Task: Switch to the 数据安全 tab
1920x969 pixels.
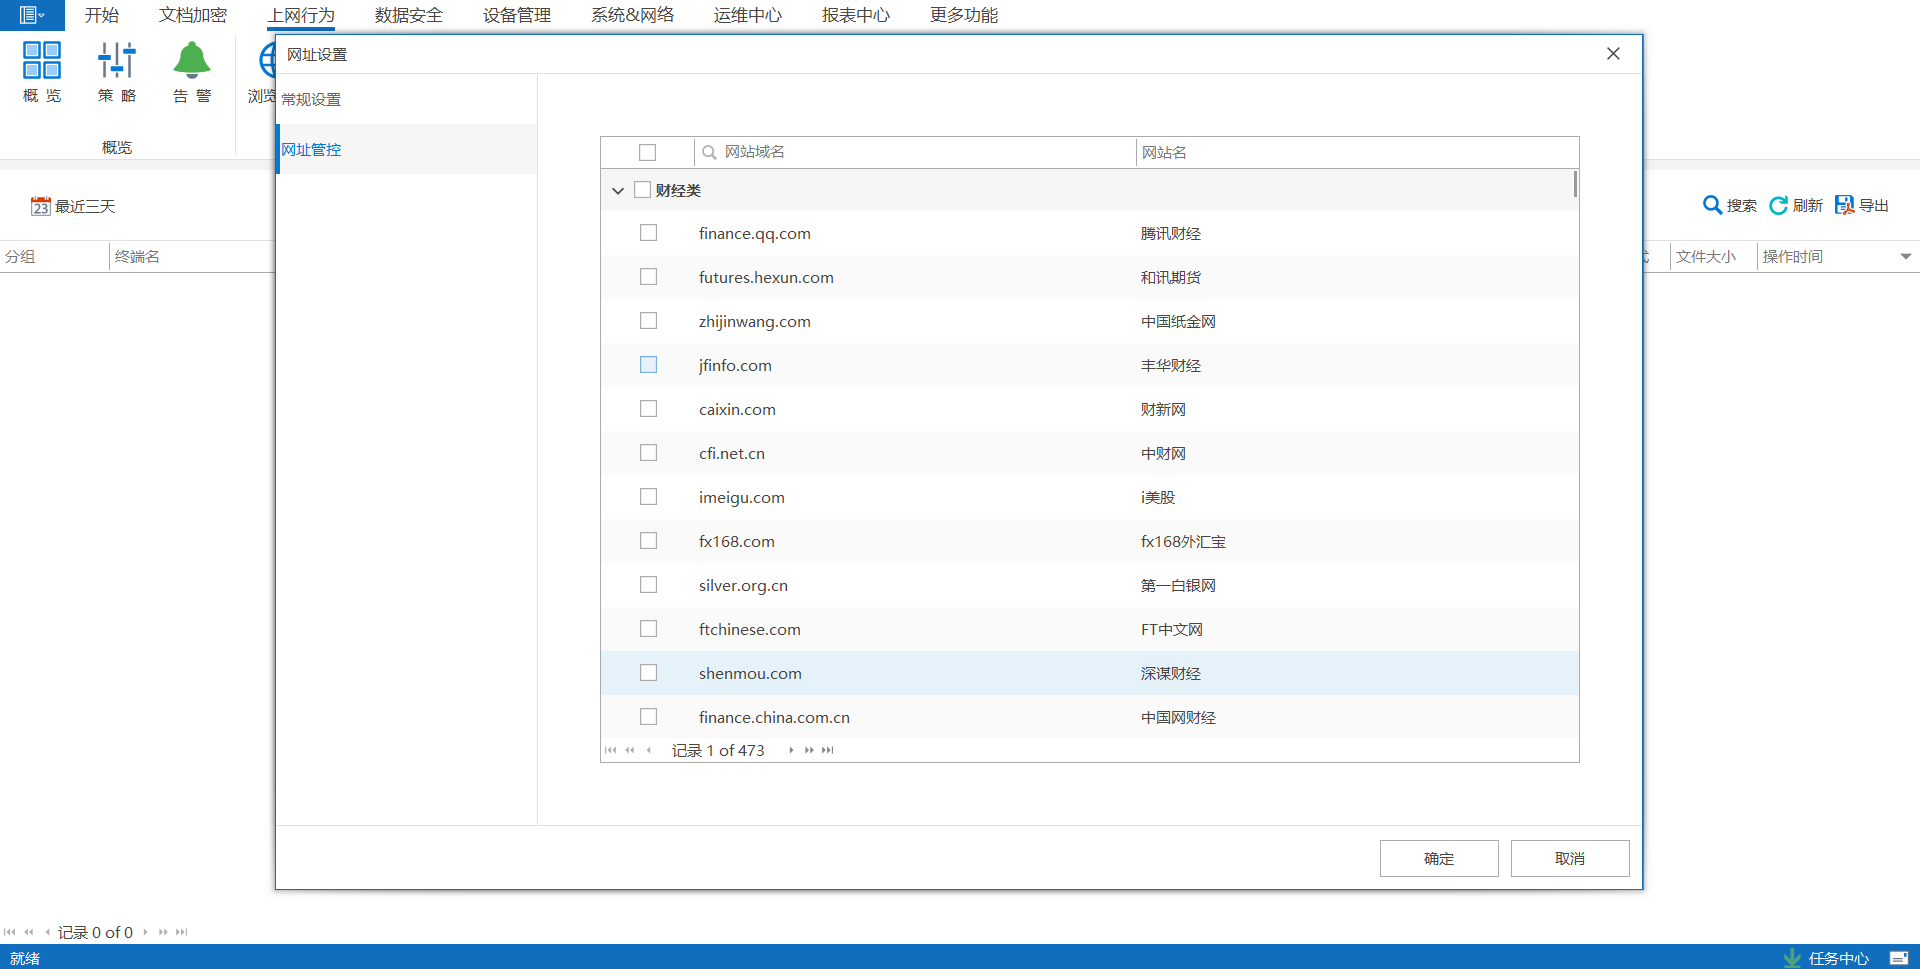Action: 408,15
